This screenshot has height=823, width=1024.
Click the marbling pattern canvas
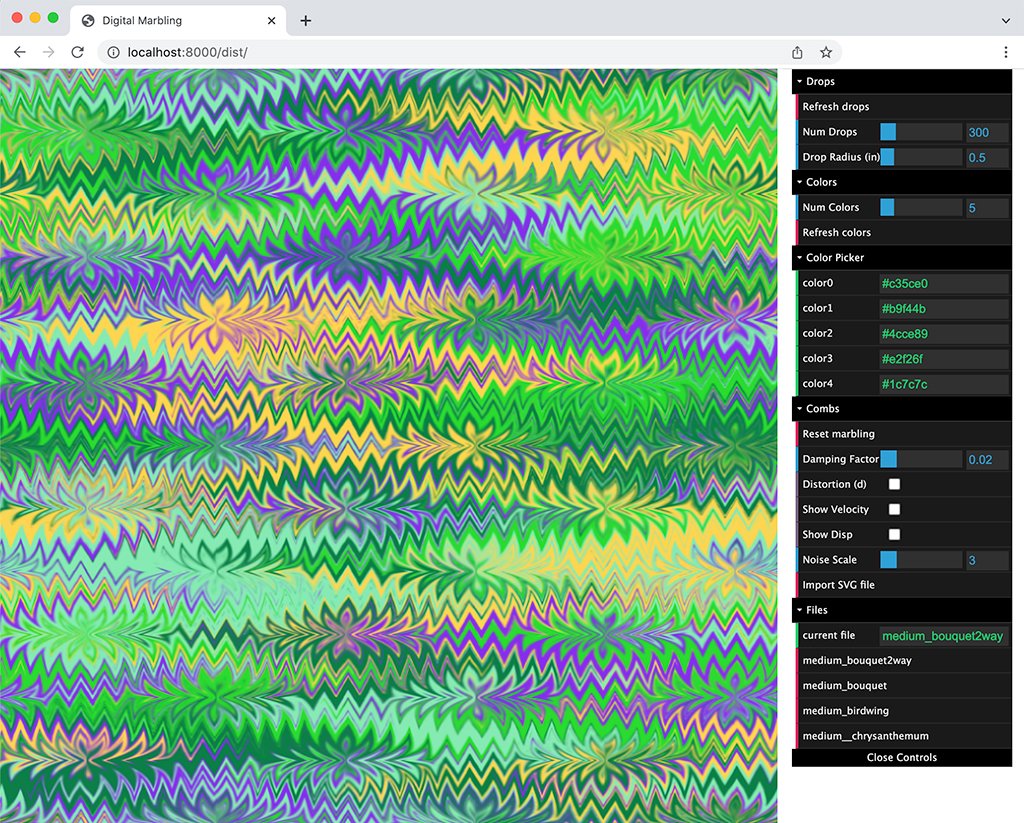coord(389,445)
